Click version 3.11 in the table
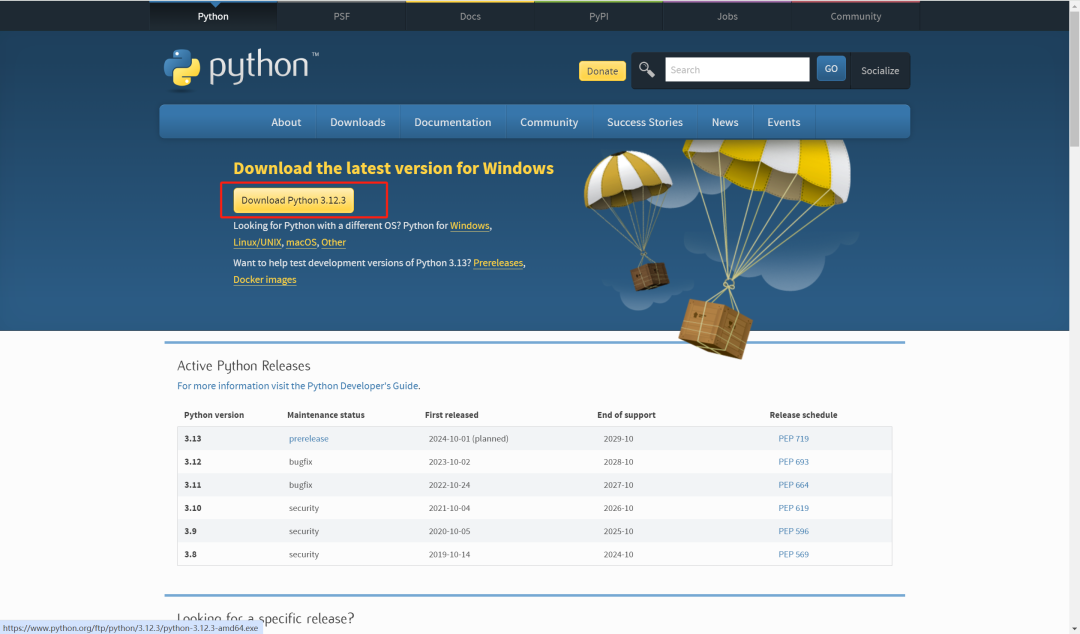The image size is (1080, 634). click(x=193, y=485)
